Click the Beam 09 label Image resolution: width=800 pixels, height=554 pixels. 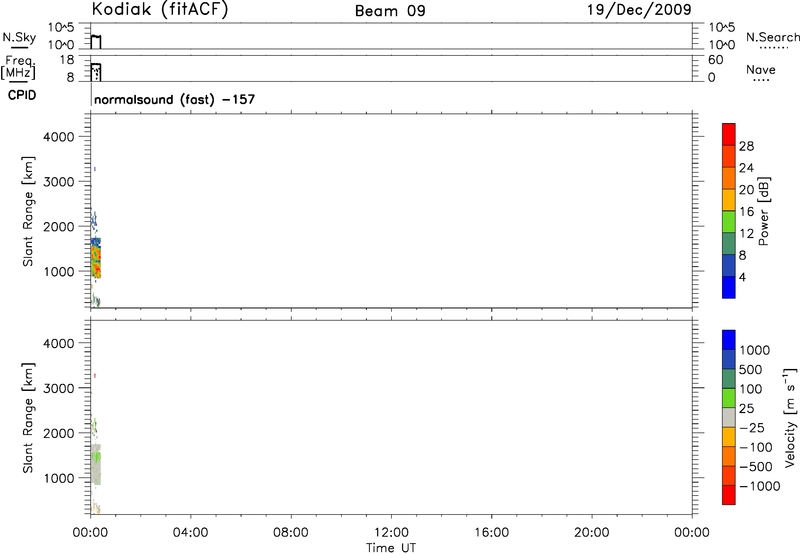pos(390,11)
